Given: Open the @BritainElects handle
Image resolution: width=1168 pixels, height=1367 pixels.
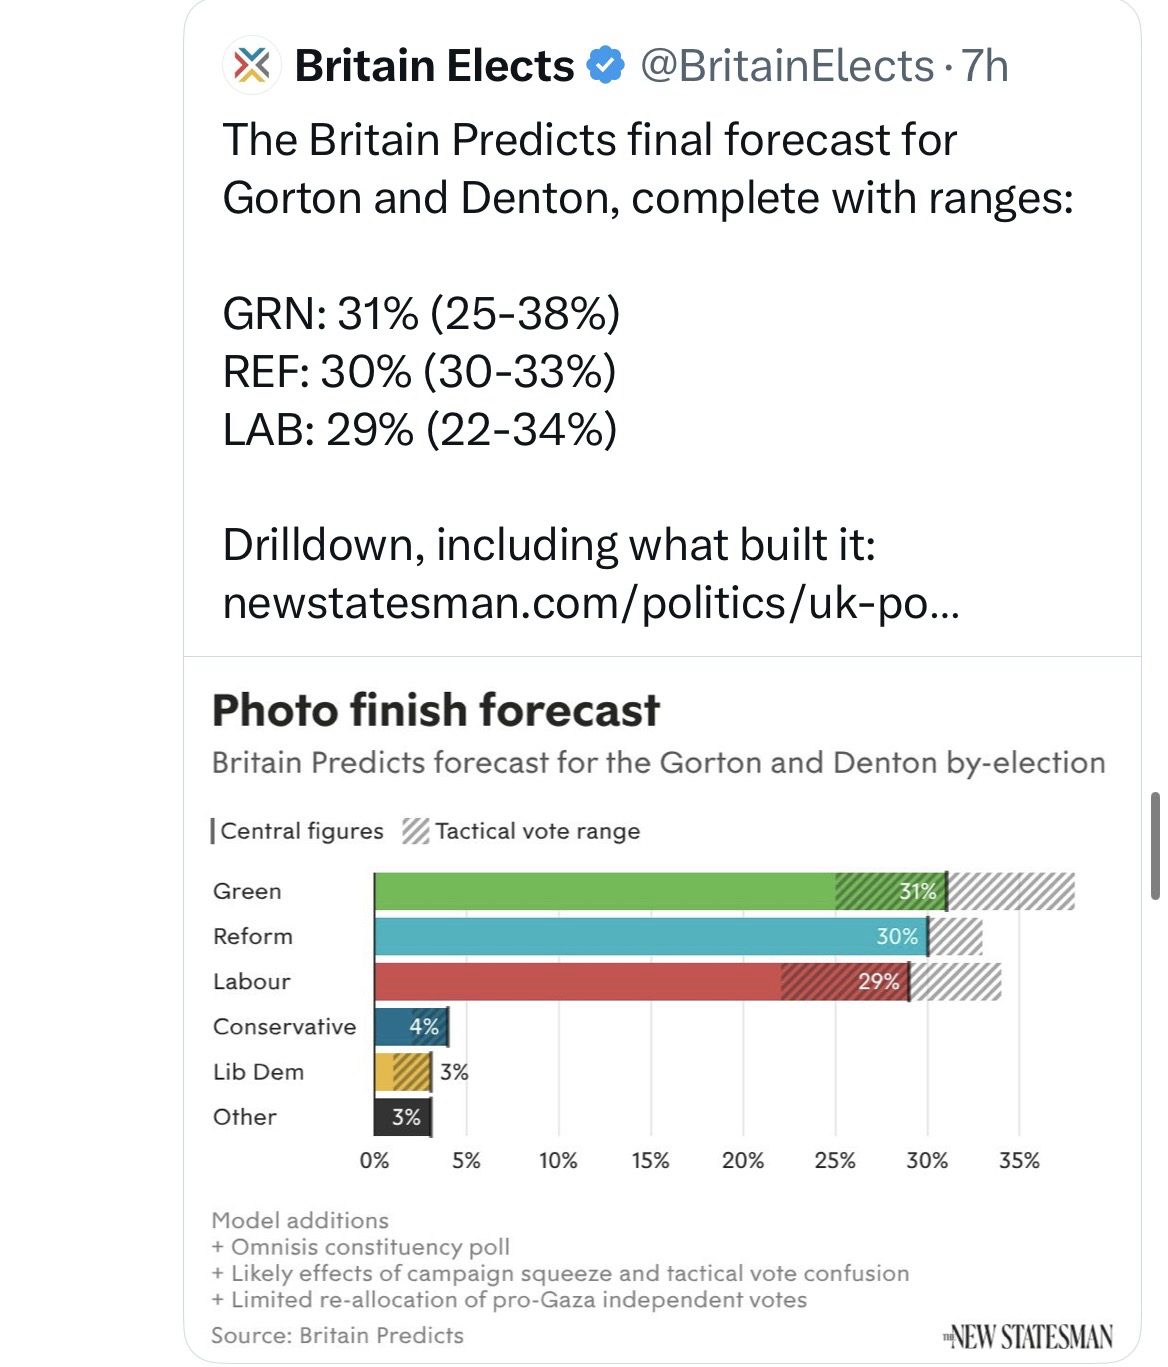Looking at the screenshot, I should pyautogui.click(x=786, y=66).
